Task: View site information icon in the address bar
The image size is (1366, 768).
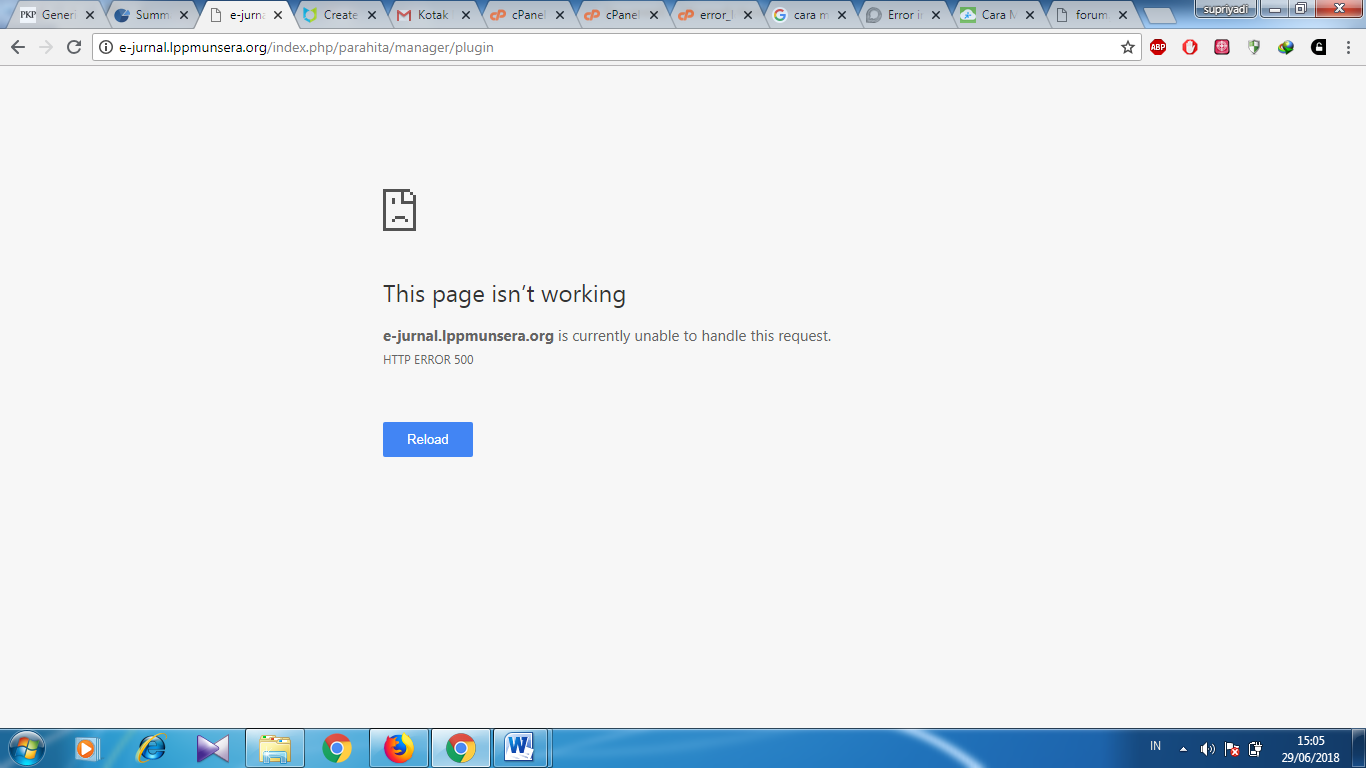Action: (x=106, y=47)
